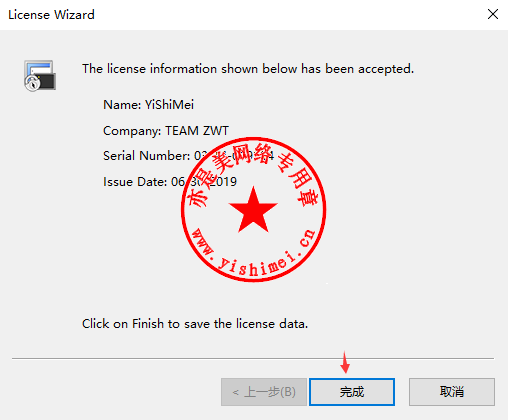508x420 pixels.
Task: Click the Serial Number label
Action: tap(146, 156)
